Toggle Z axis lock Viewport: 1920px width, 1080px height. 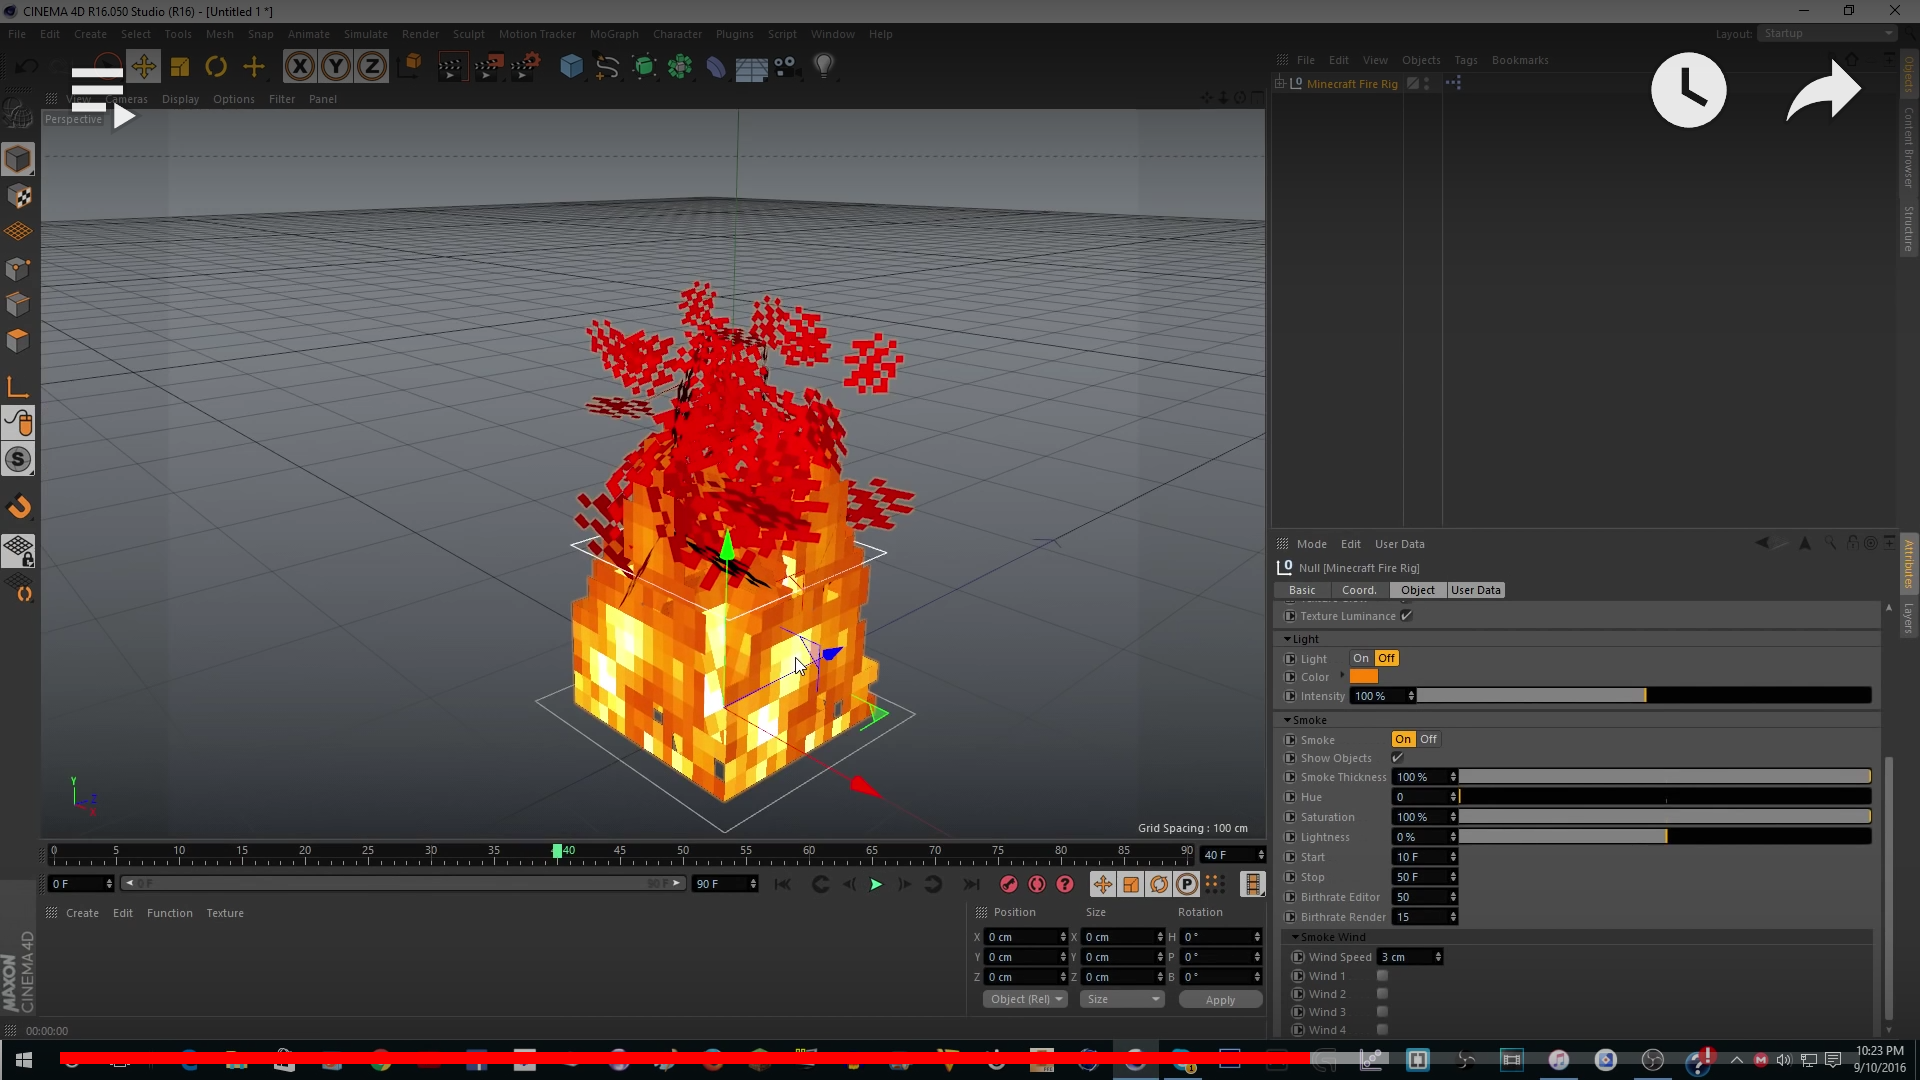[372, 67]
